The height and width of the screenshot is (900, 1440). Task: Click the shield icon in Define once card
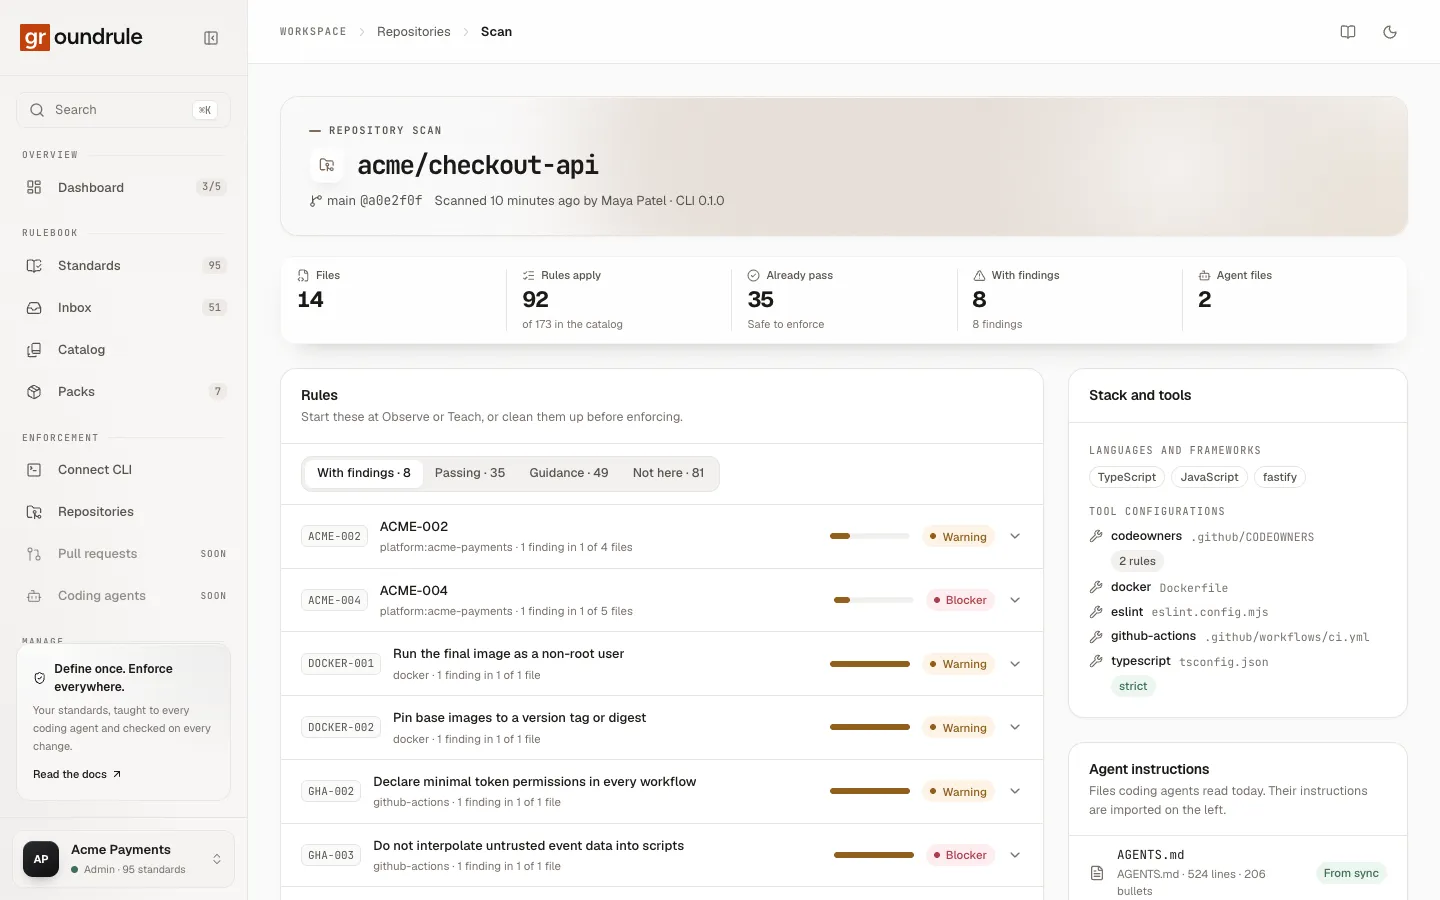pos(40,678)
